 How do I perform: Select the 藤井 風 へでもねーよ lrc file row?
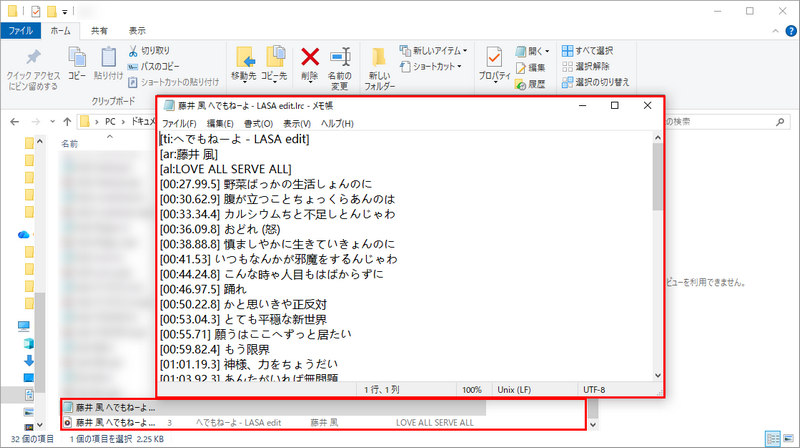point(274,408)
